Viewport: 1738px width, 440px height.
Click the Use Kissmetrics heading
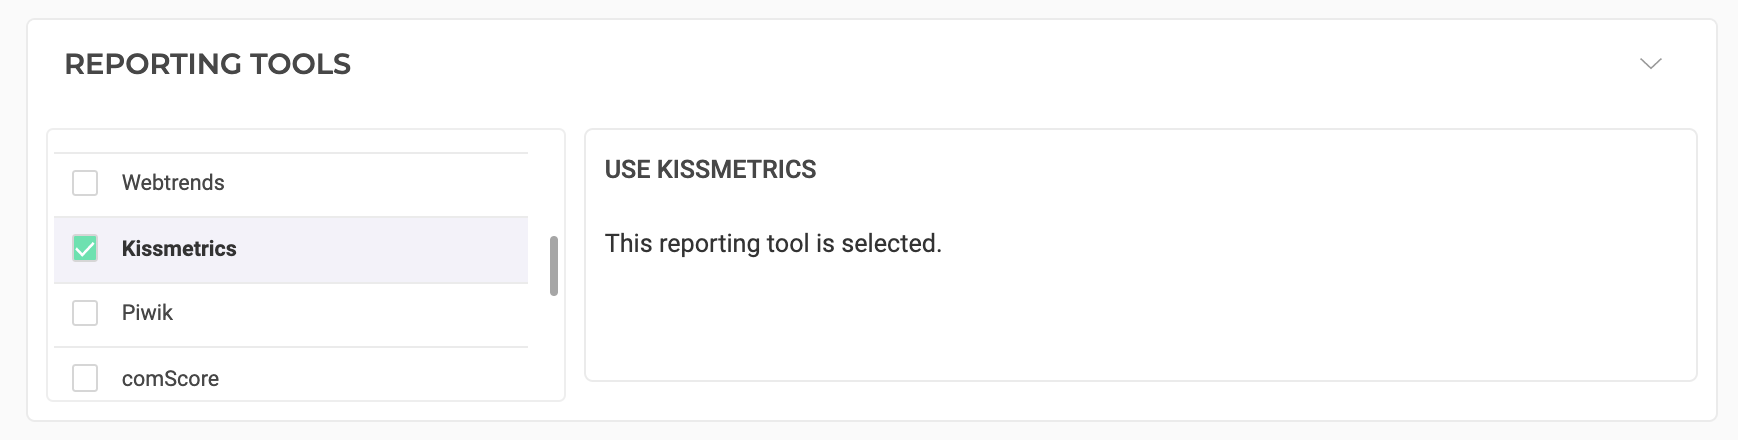point(710,170)
